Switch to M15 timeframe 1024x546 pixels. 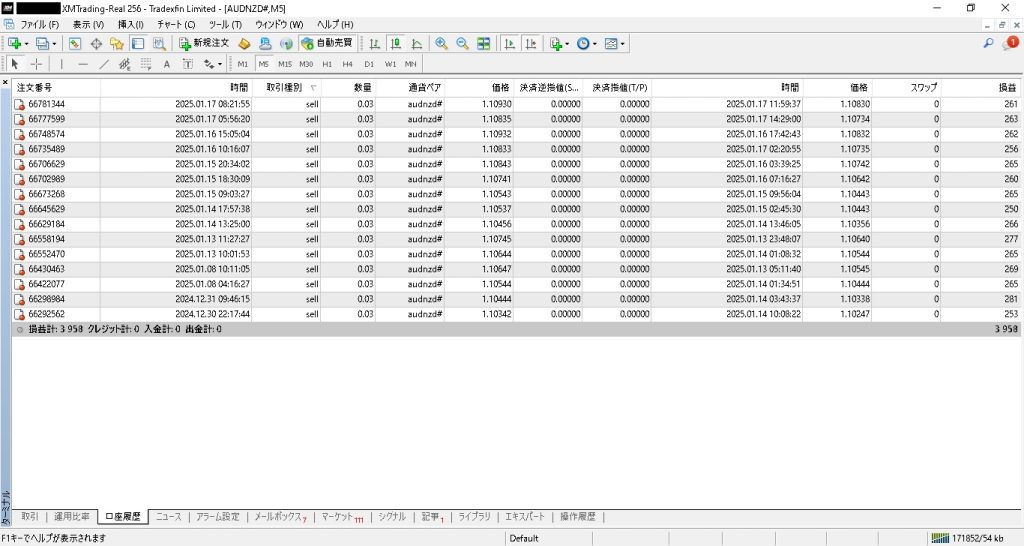[285, 64]
